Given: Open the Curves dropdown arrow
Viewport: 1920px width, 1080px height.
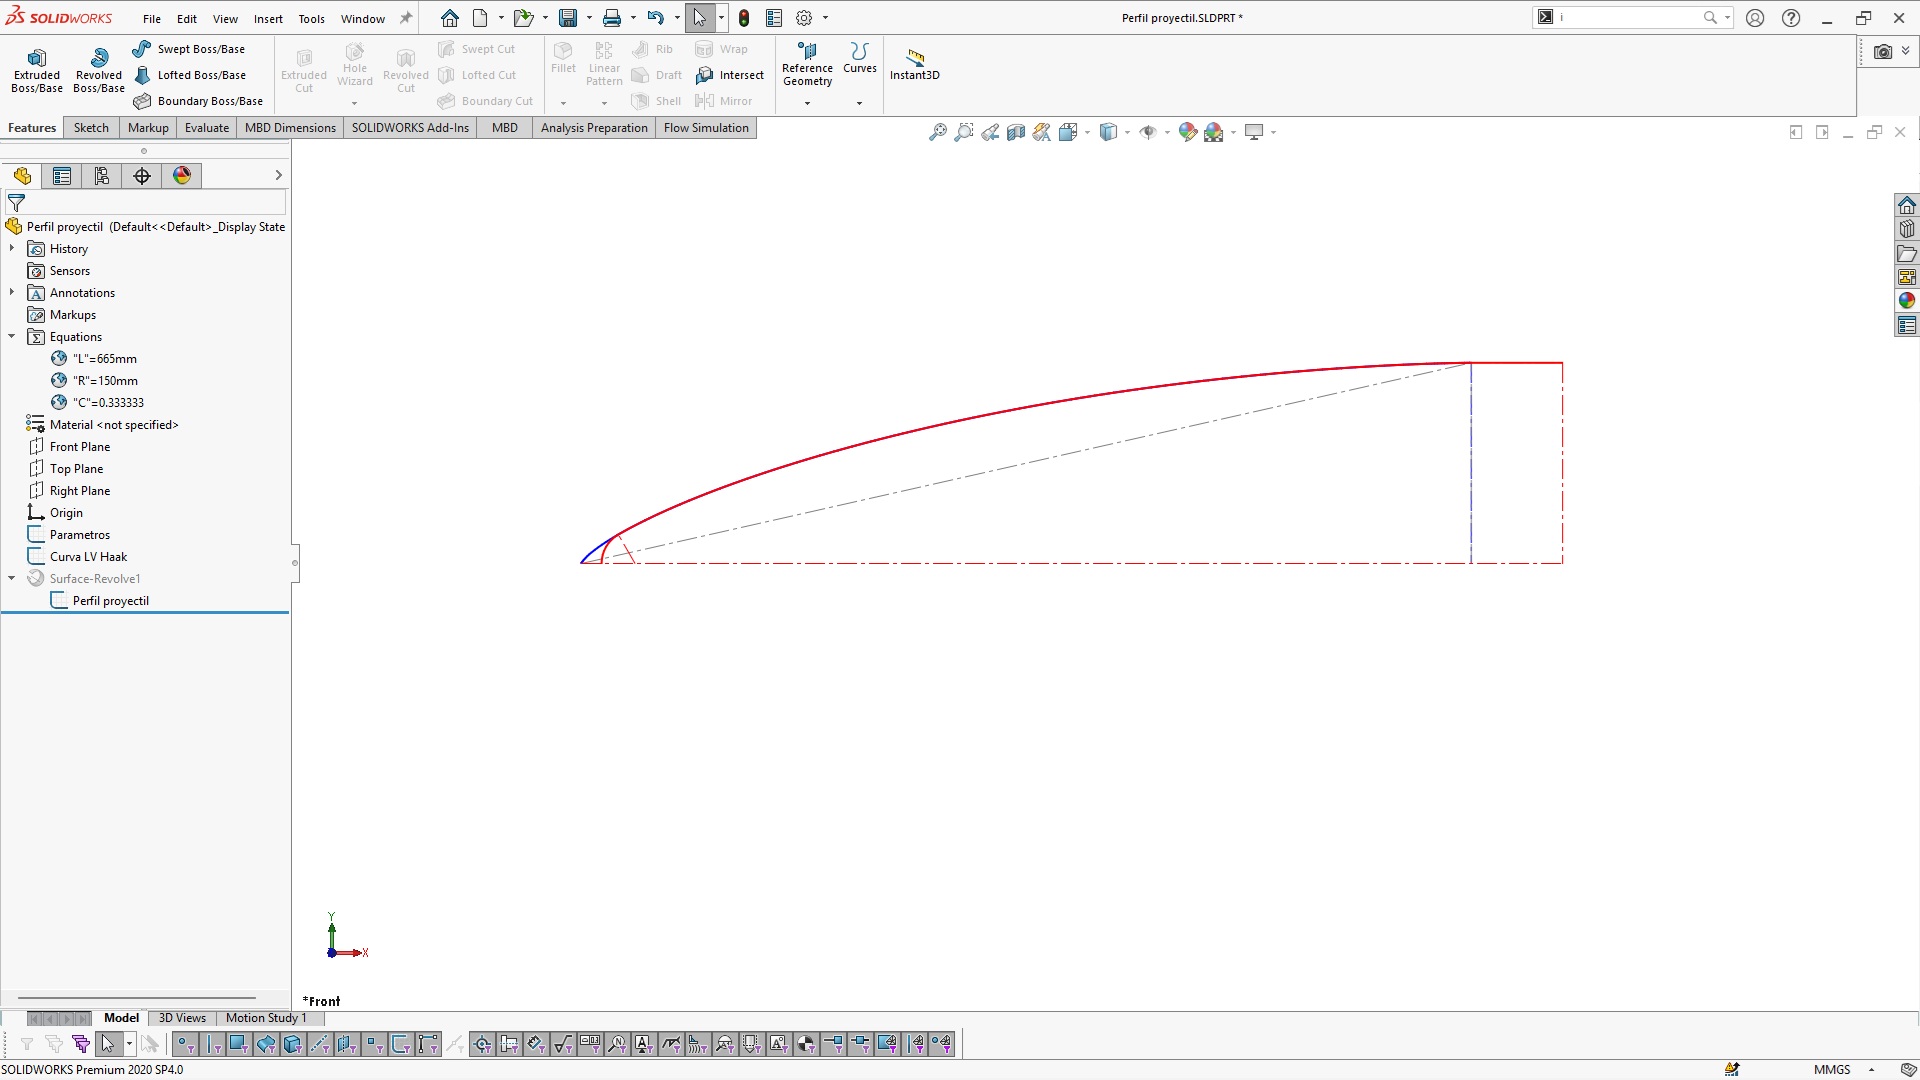Looking at the screenshot, I should (859, 103).
